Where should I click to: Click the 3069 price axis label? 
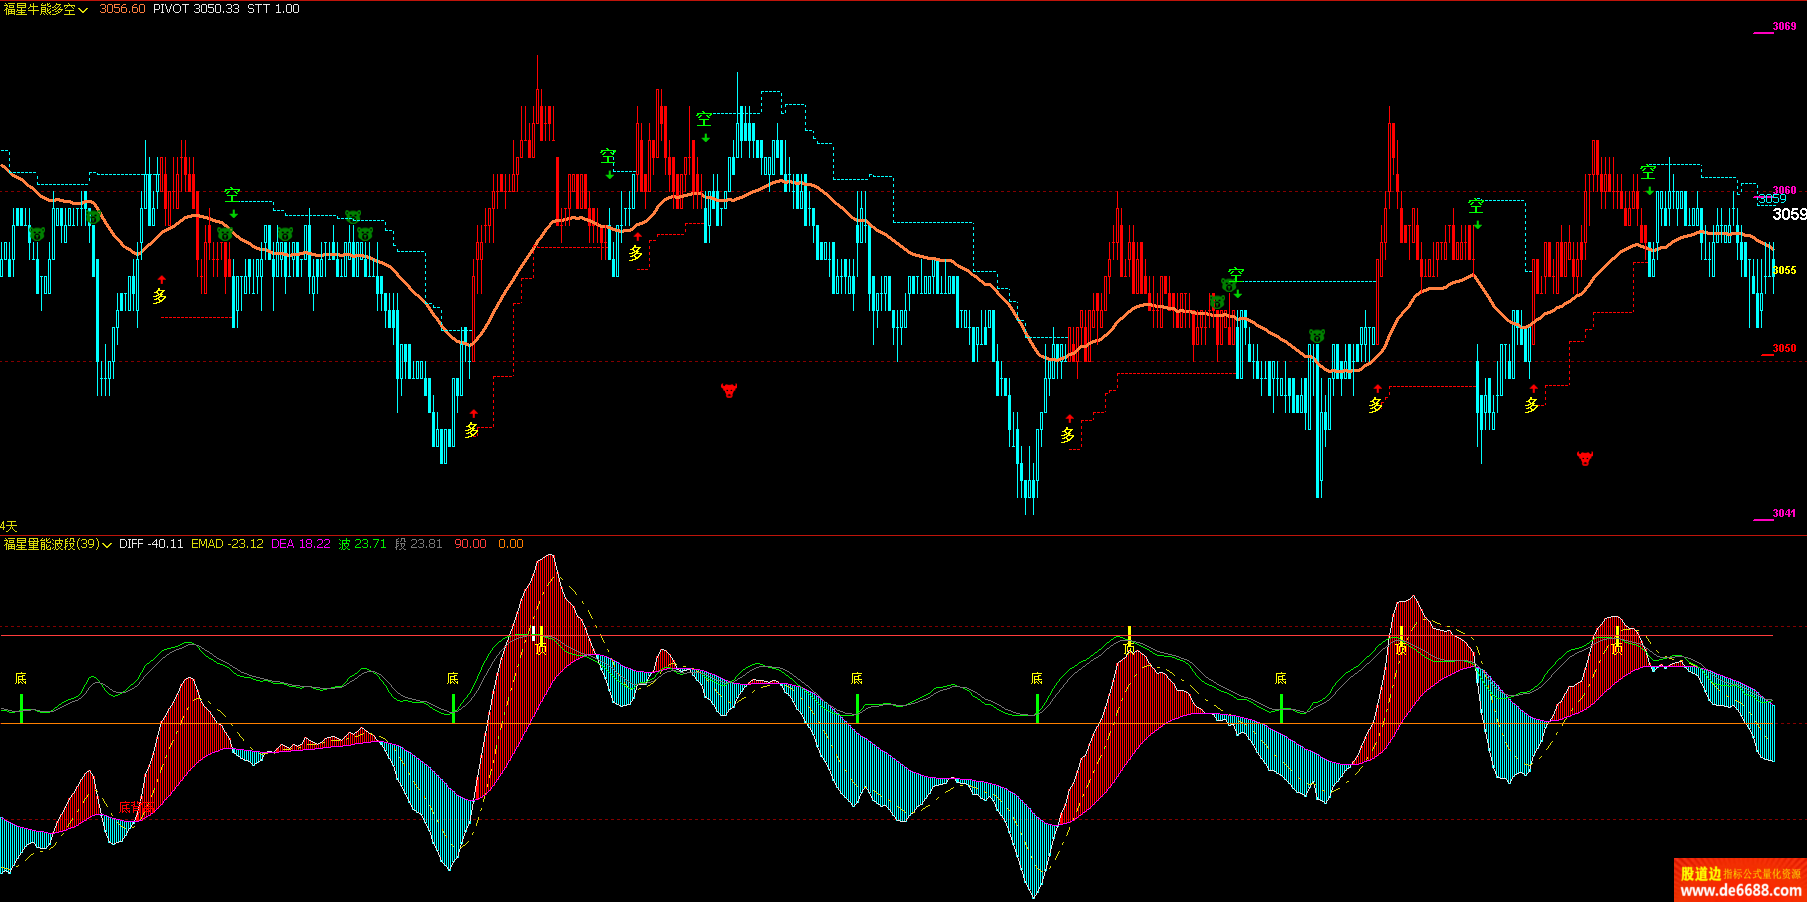1784,27
